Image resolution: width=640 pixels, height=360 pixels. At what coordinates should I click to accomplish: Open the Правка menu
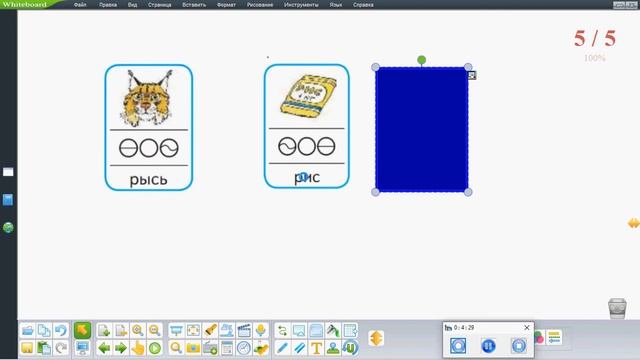coord(108,5)
